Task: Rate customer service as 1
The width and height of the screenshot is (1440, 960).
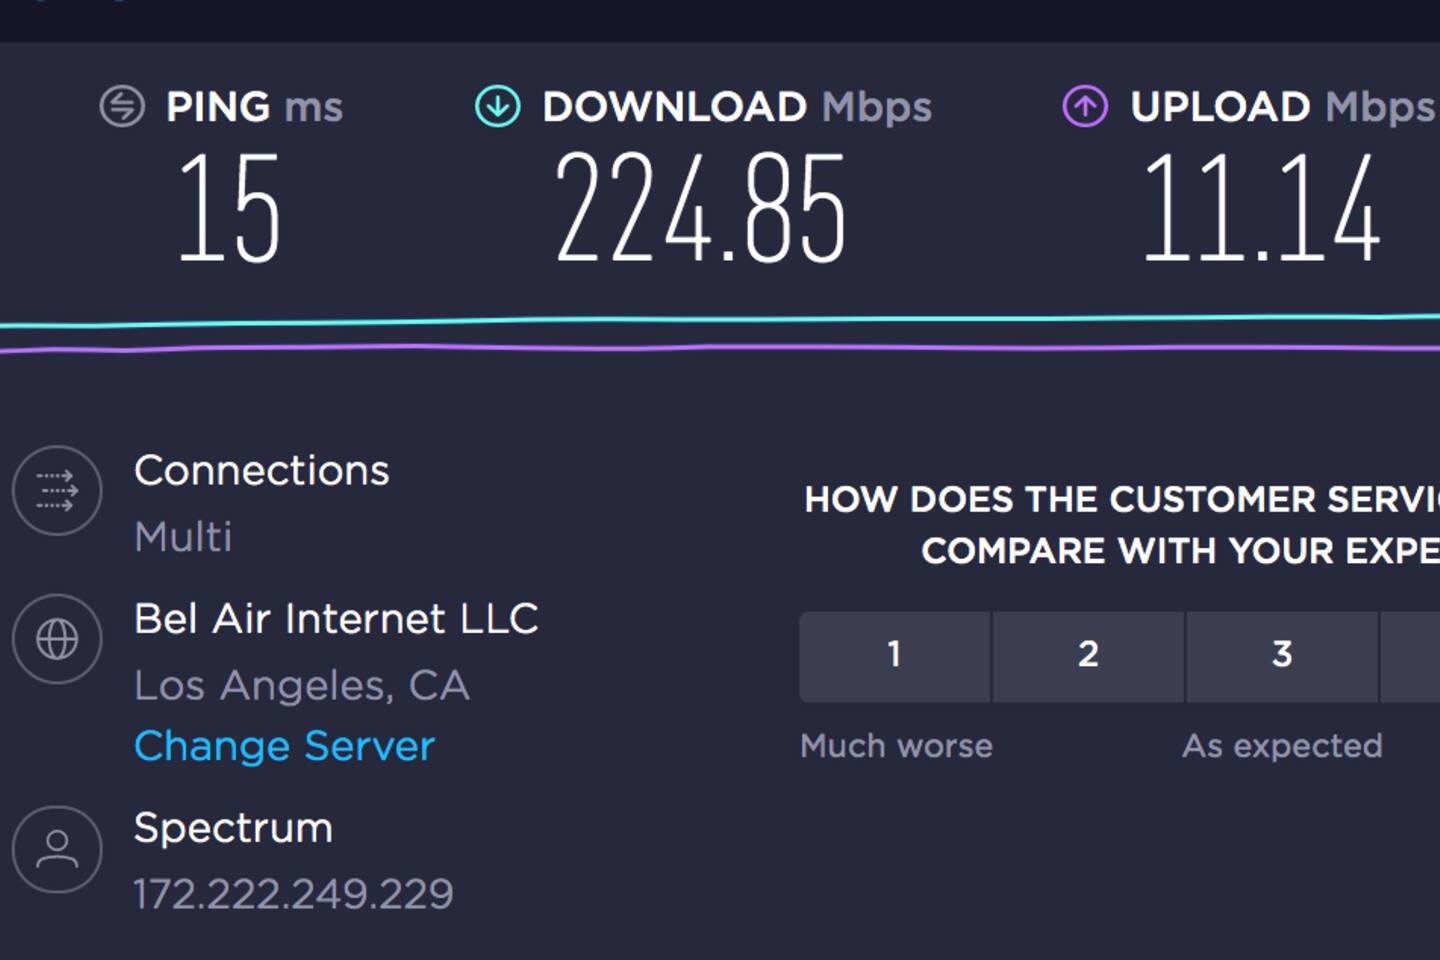Action: tap(894, 656)
